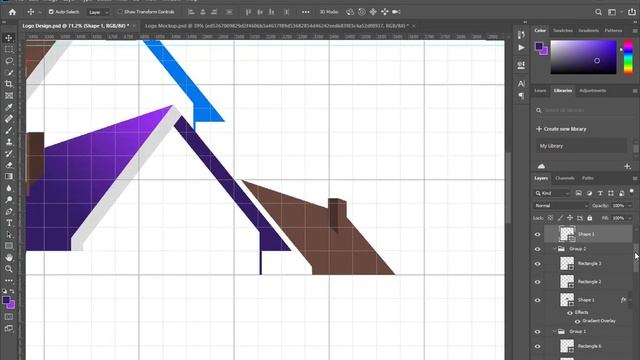Viewport: 640px width, 360px height.
Task: Hide the Rectangle 3 layer
Action: [x=538, y=264]
